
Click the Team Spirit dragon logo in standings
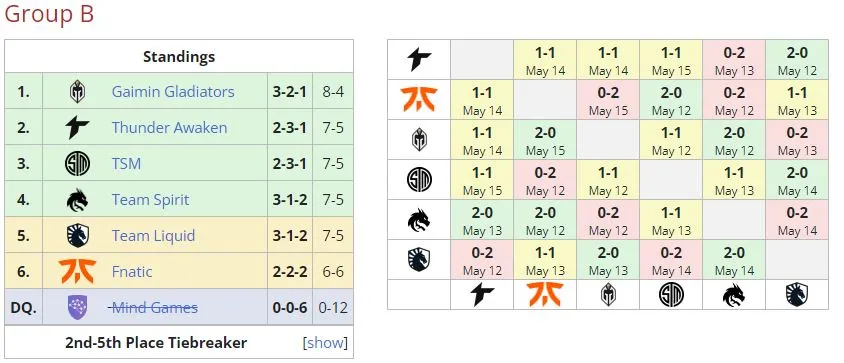pos(77,200)
